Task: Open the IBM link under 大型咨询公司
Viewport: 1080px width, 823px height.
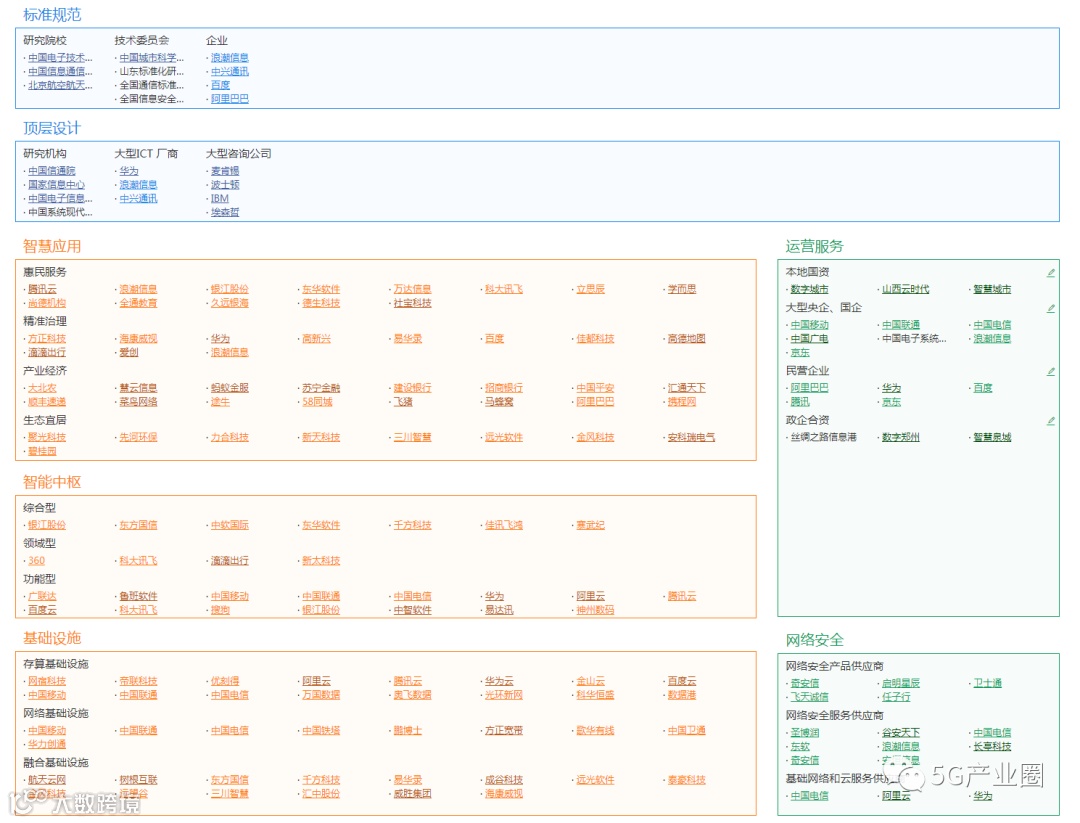Action: click(220, 198)
